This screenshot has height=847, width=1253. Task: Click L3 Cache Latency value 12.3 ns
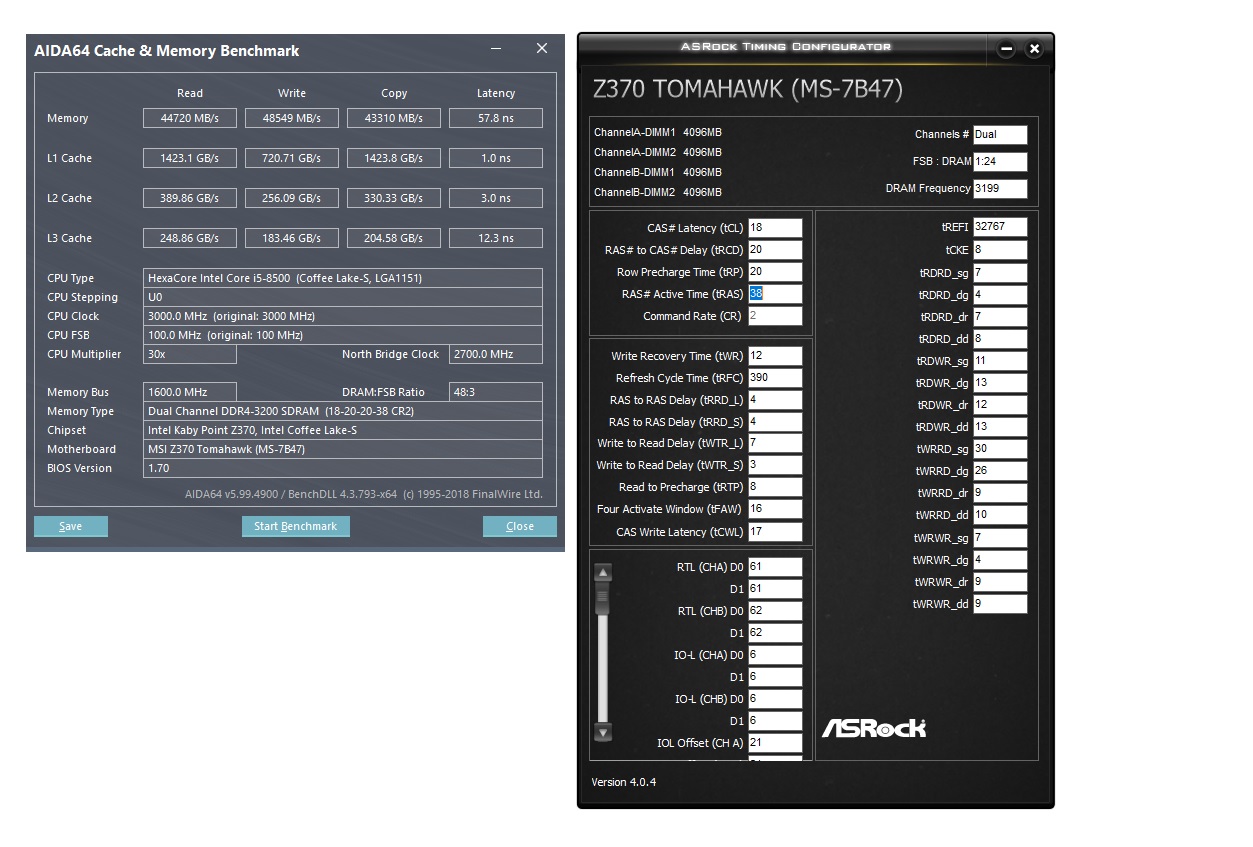(496, 238)
